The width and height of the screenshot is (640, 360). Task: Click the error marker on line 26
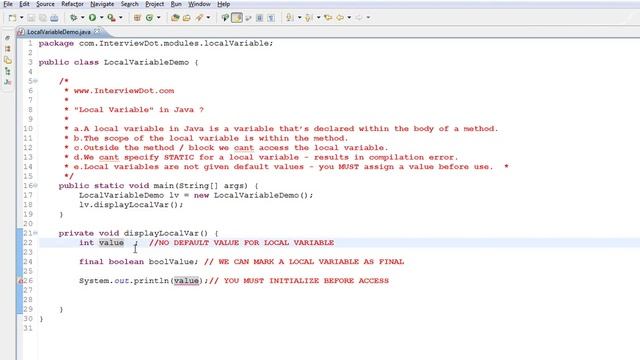click(20, 281)
